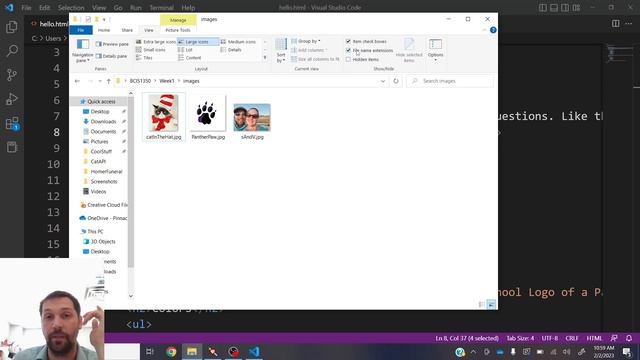This screenshot has height=360, width=640.
Task: Click BCIS1350 in the address path
Action: [140, 81]
